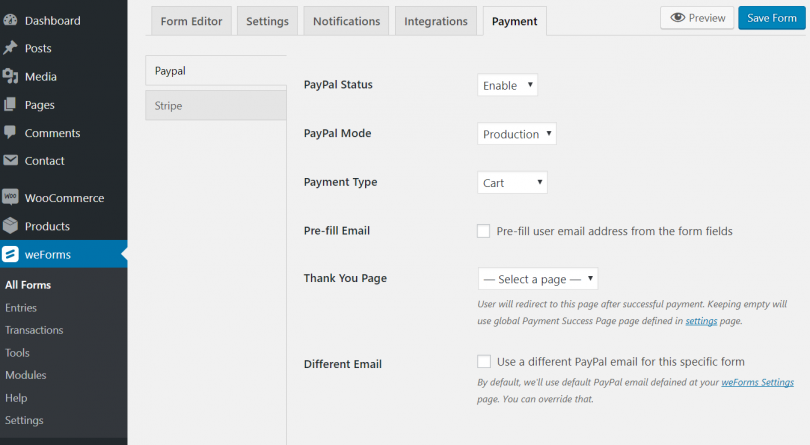Image resolution: width=810 pixels, height=445 pixels.
Task: Click the WooCommerce logo icon
Action: 11,197
